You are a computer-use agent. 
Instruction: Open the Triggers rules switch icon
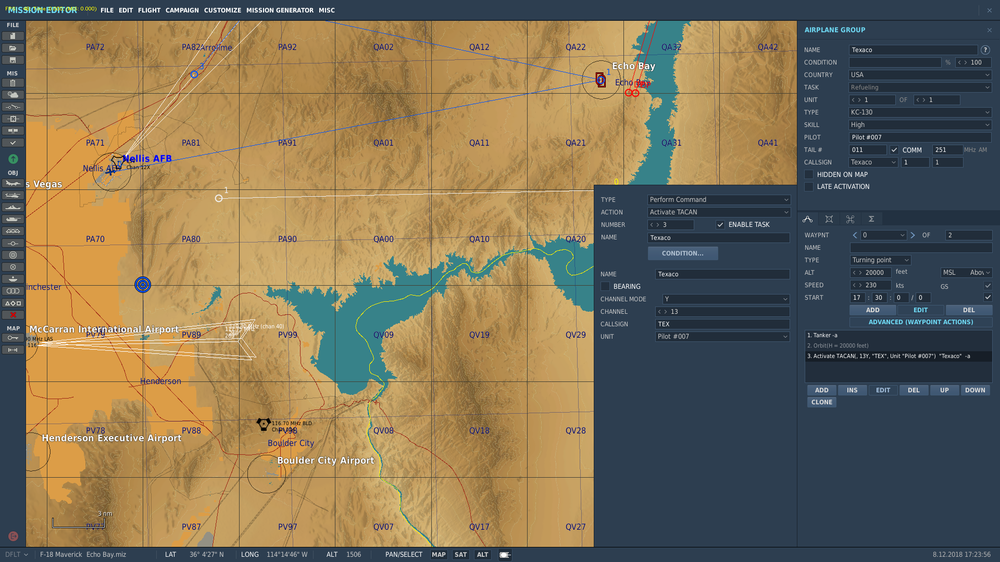(13, 107)
